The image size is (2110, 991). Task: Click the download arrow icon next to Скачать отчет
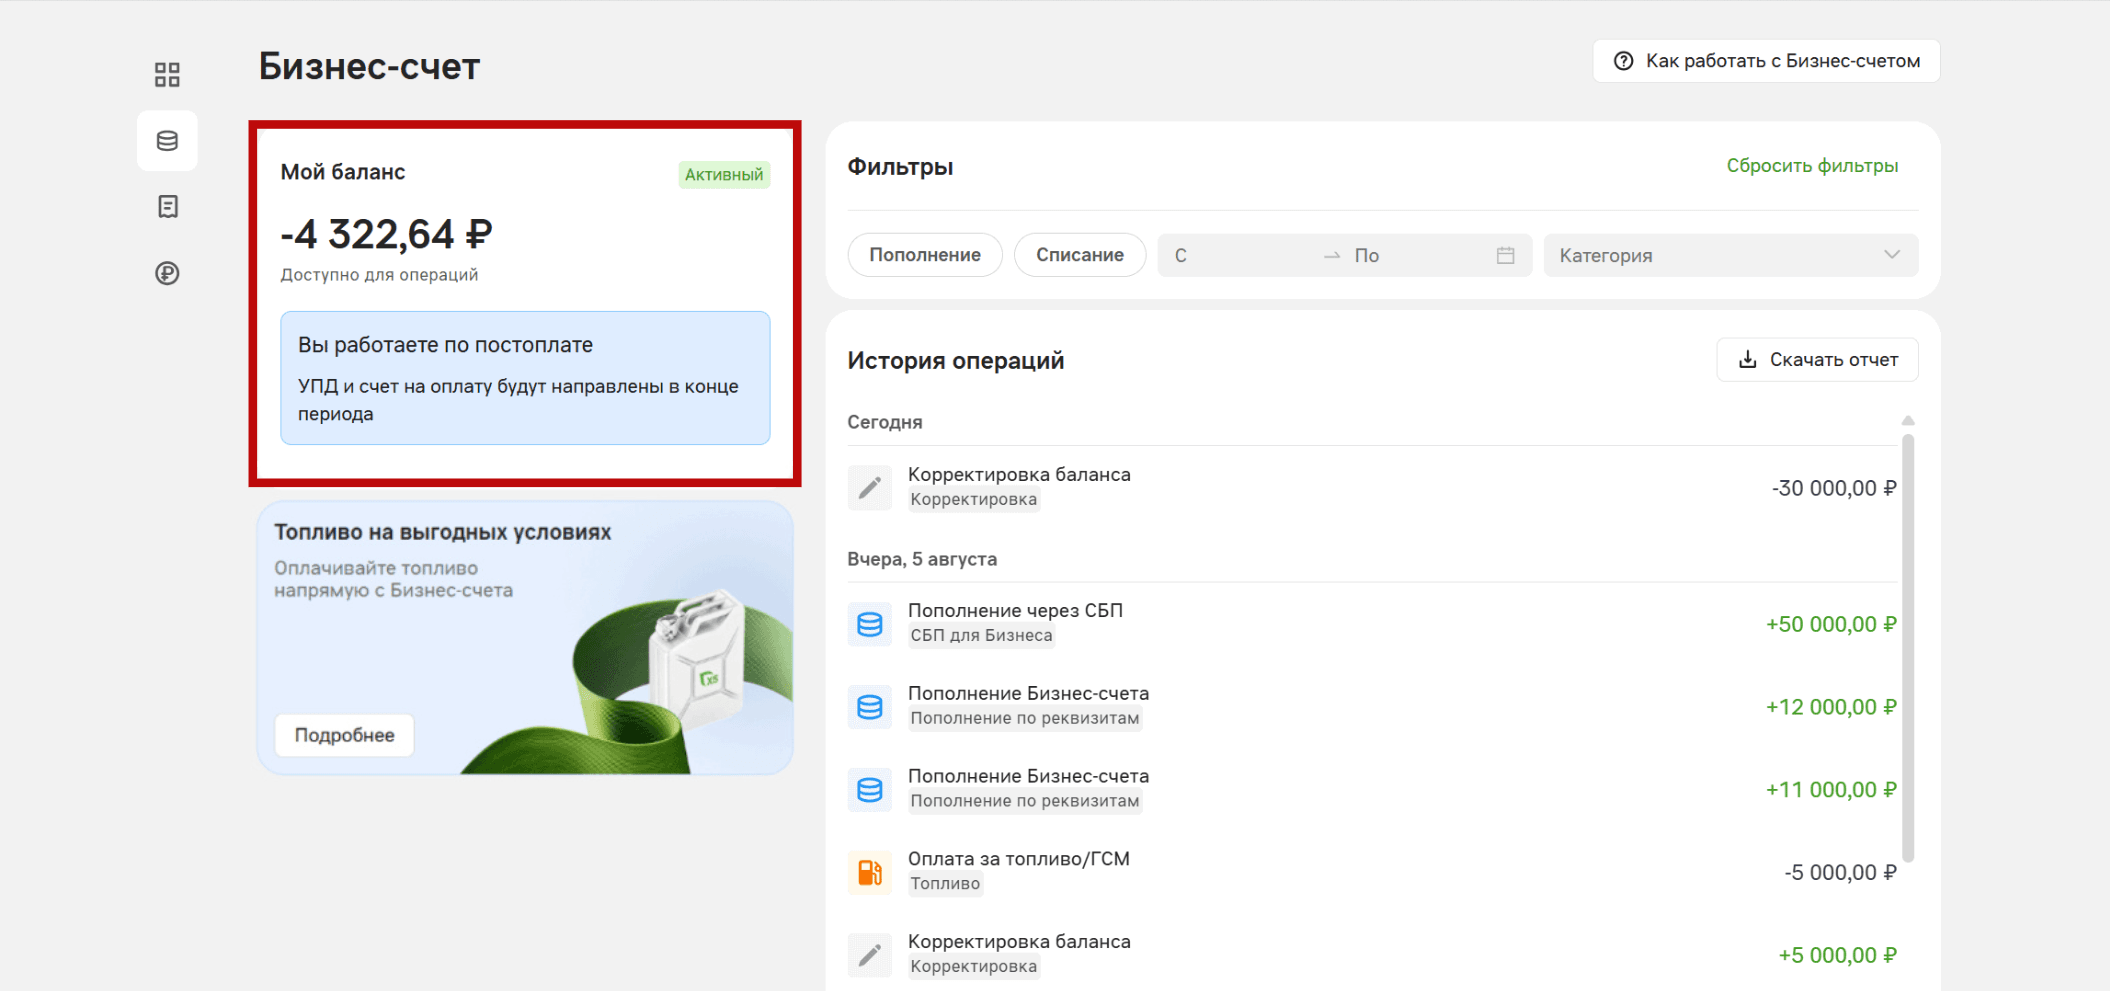pyautogui.click(x=1747, y=359)
